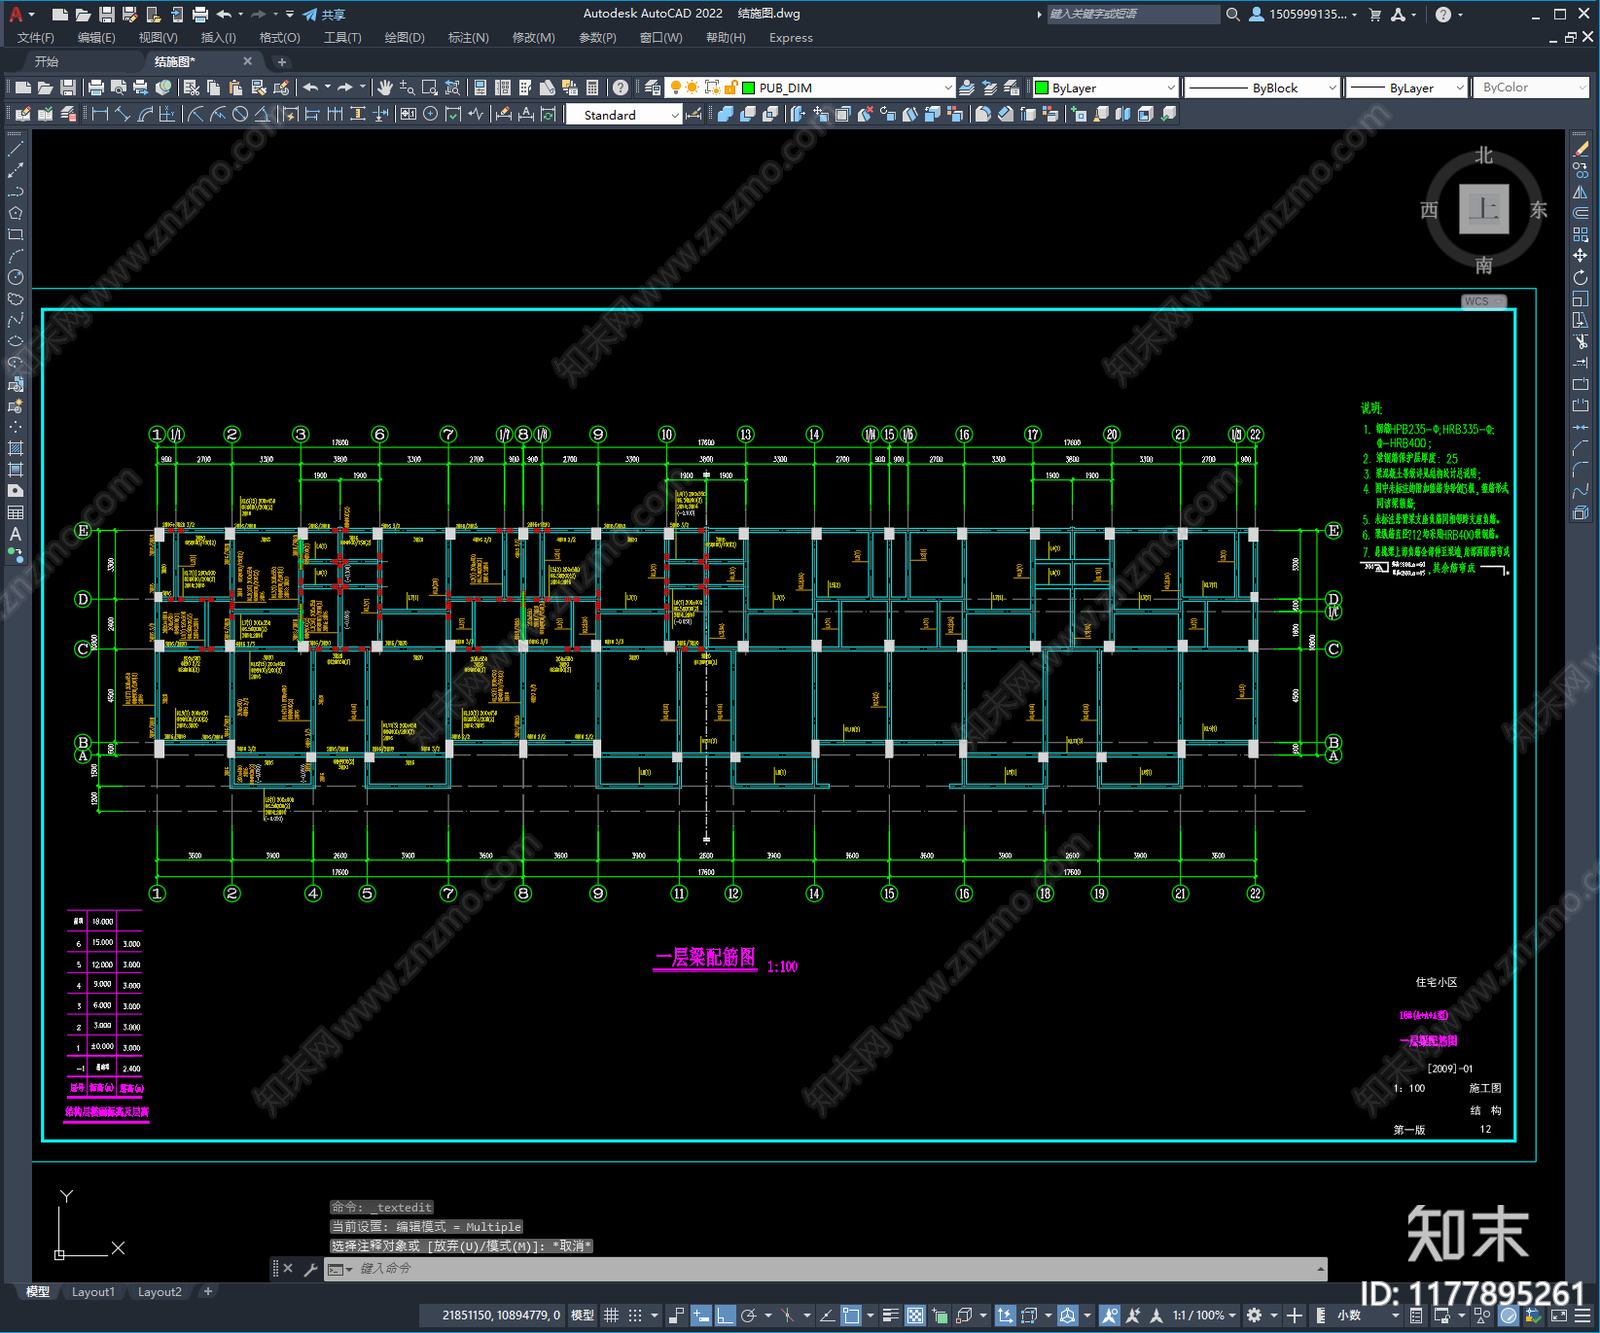1600x1333 pixels.
Task: Toggle Ortho mode in status bar
Action: click(726, 1315)
